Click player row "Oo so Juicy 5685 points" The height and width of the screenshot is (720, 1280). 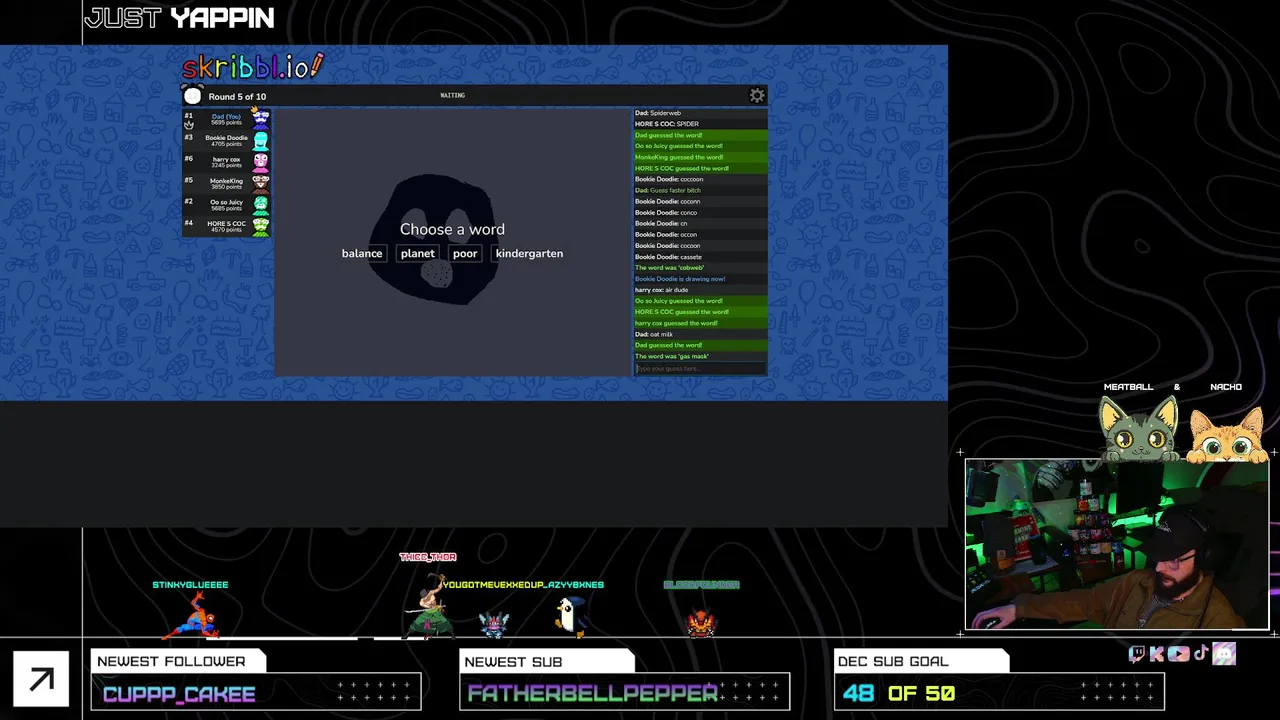[x=227, y=205]
